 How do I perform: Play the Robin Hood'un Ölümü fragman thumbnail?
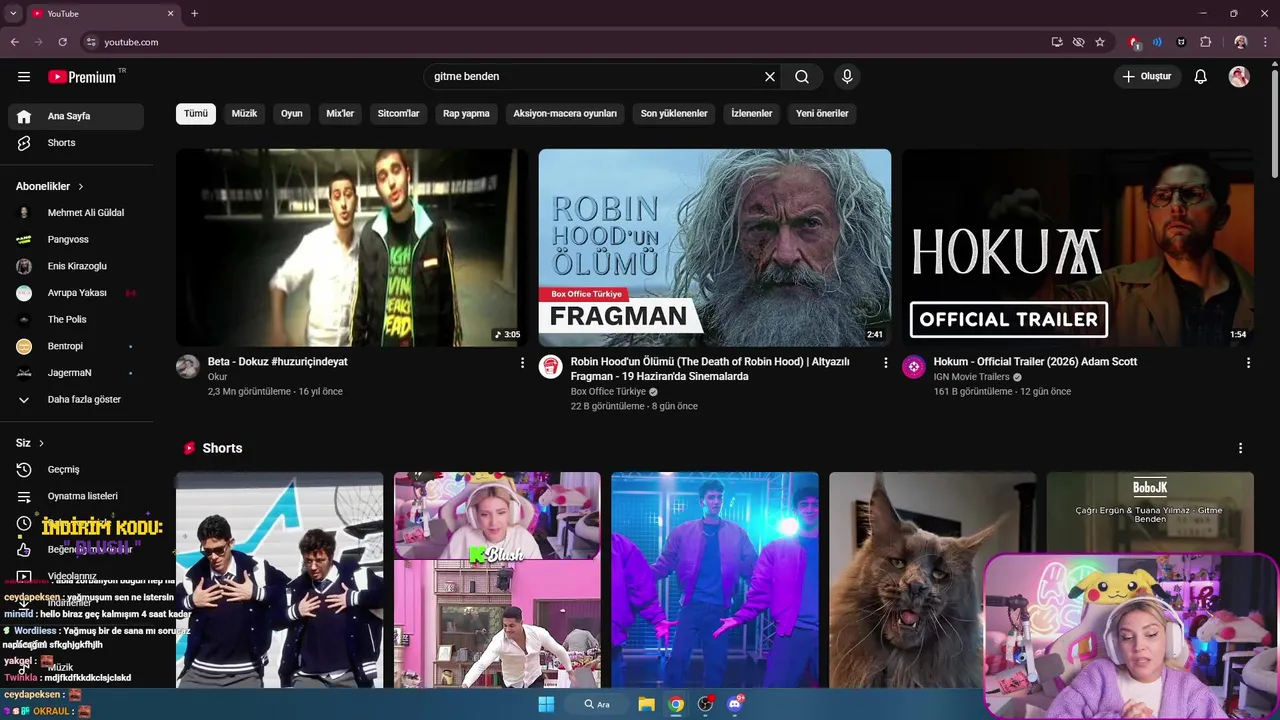[715, 248]
